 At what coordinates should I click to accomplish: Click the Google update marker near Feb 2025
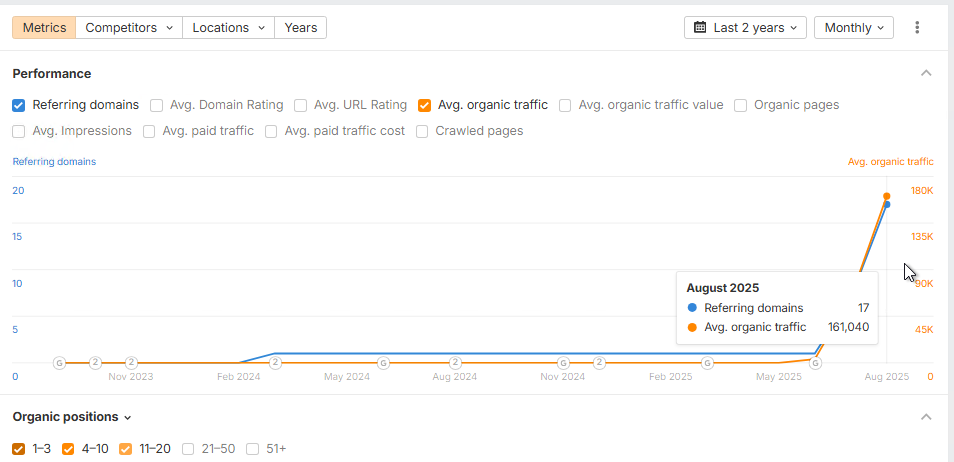click(707, 363)
